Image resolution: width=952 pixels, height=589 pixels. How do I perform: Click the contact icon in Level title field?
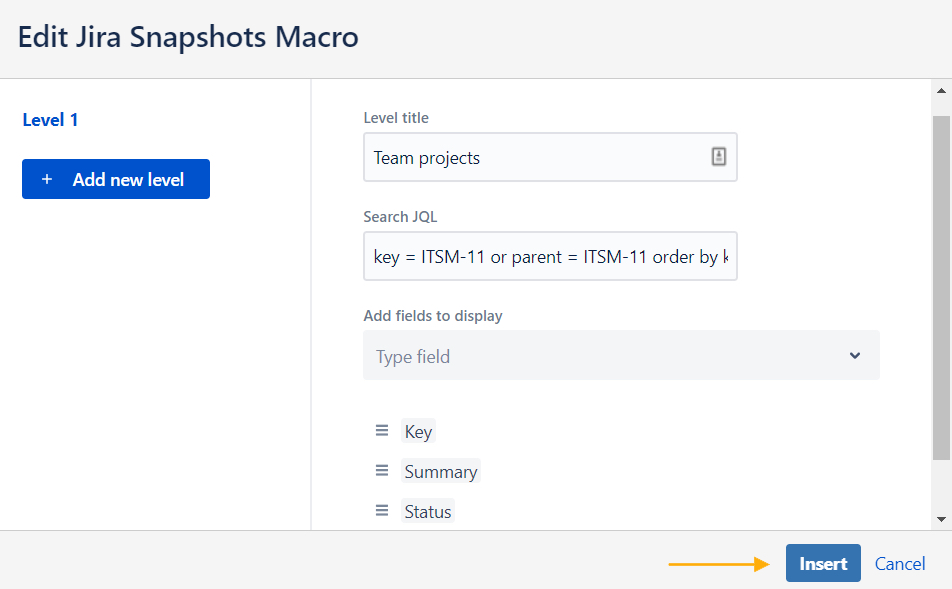tap(719, 157)
